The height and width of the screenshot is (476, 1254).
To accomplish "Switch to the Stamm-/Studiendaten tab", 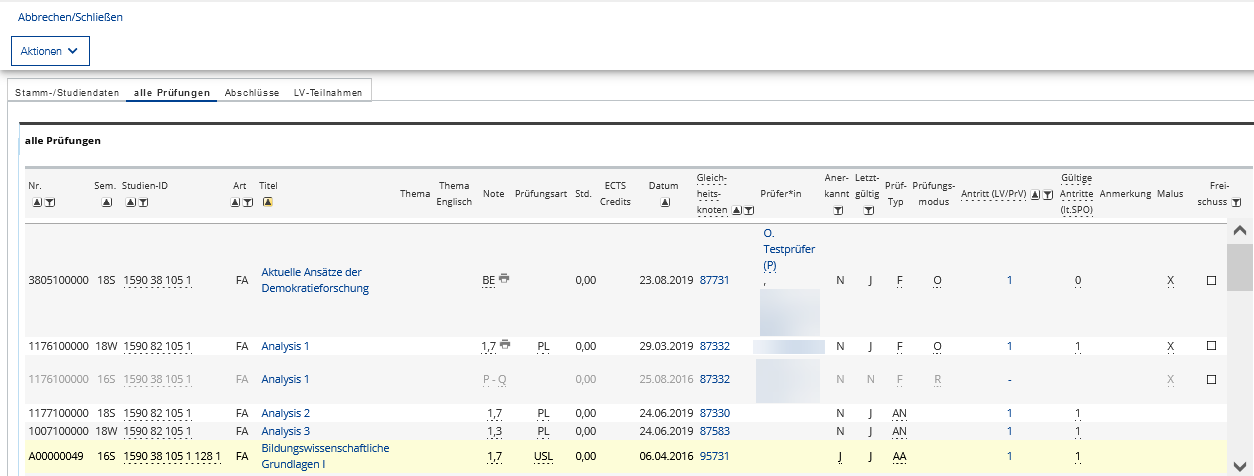I will 67,92.
